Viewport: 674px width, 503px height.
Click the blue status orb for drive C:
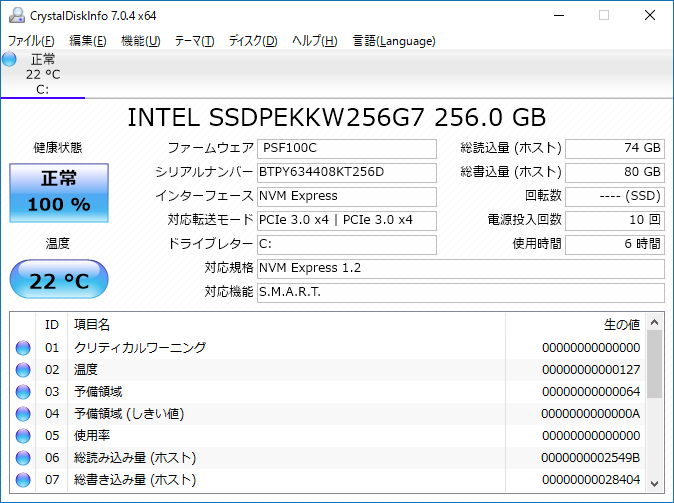coord(10,60)
